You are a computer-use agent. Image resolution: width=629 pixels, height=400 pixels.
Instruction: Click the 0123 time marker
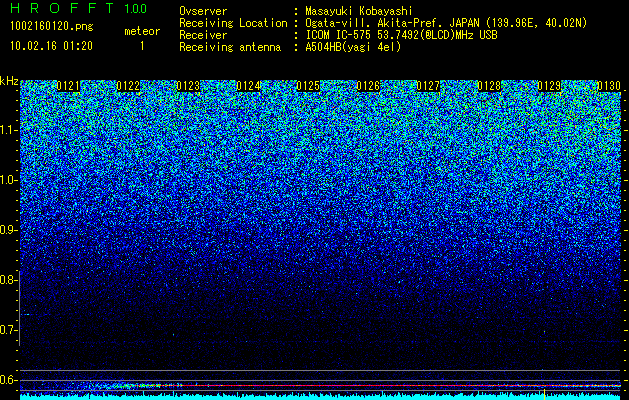coord(188,86)
